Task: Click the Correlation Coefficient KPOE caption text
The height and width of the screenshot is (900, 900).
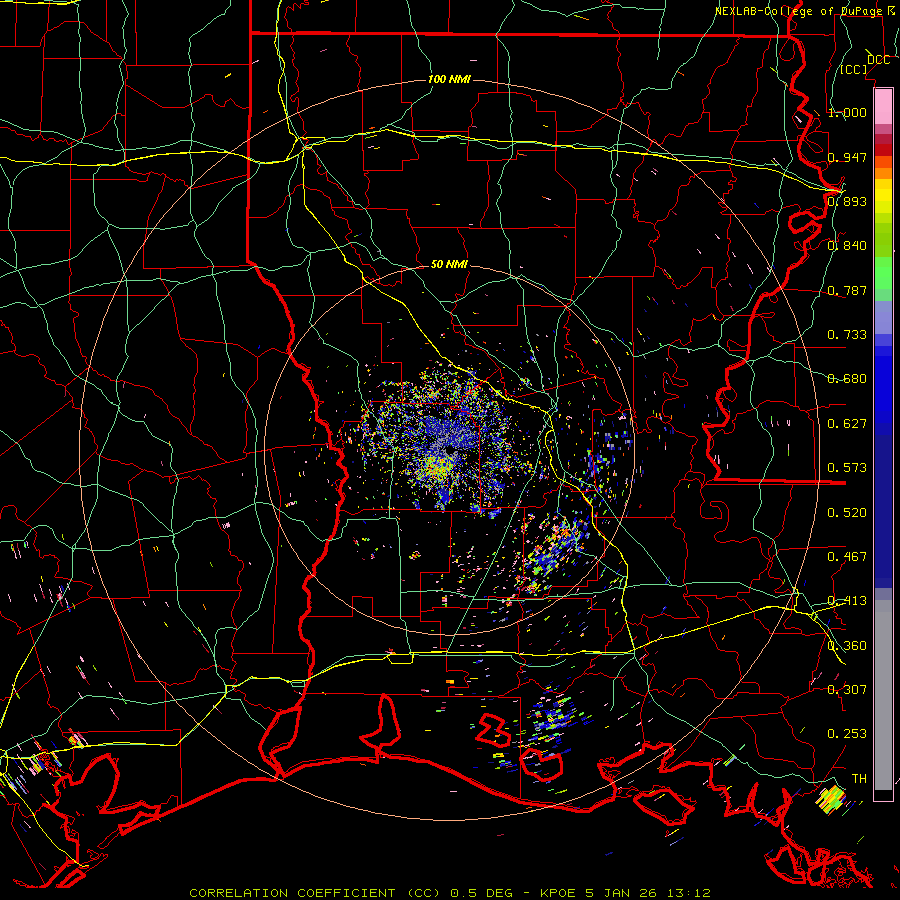Action: pyautogui.click(x=449, y=893)
